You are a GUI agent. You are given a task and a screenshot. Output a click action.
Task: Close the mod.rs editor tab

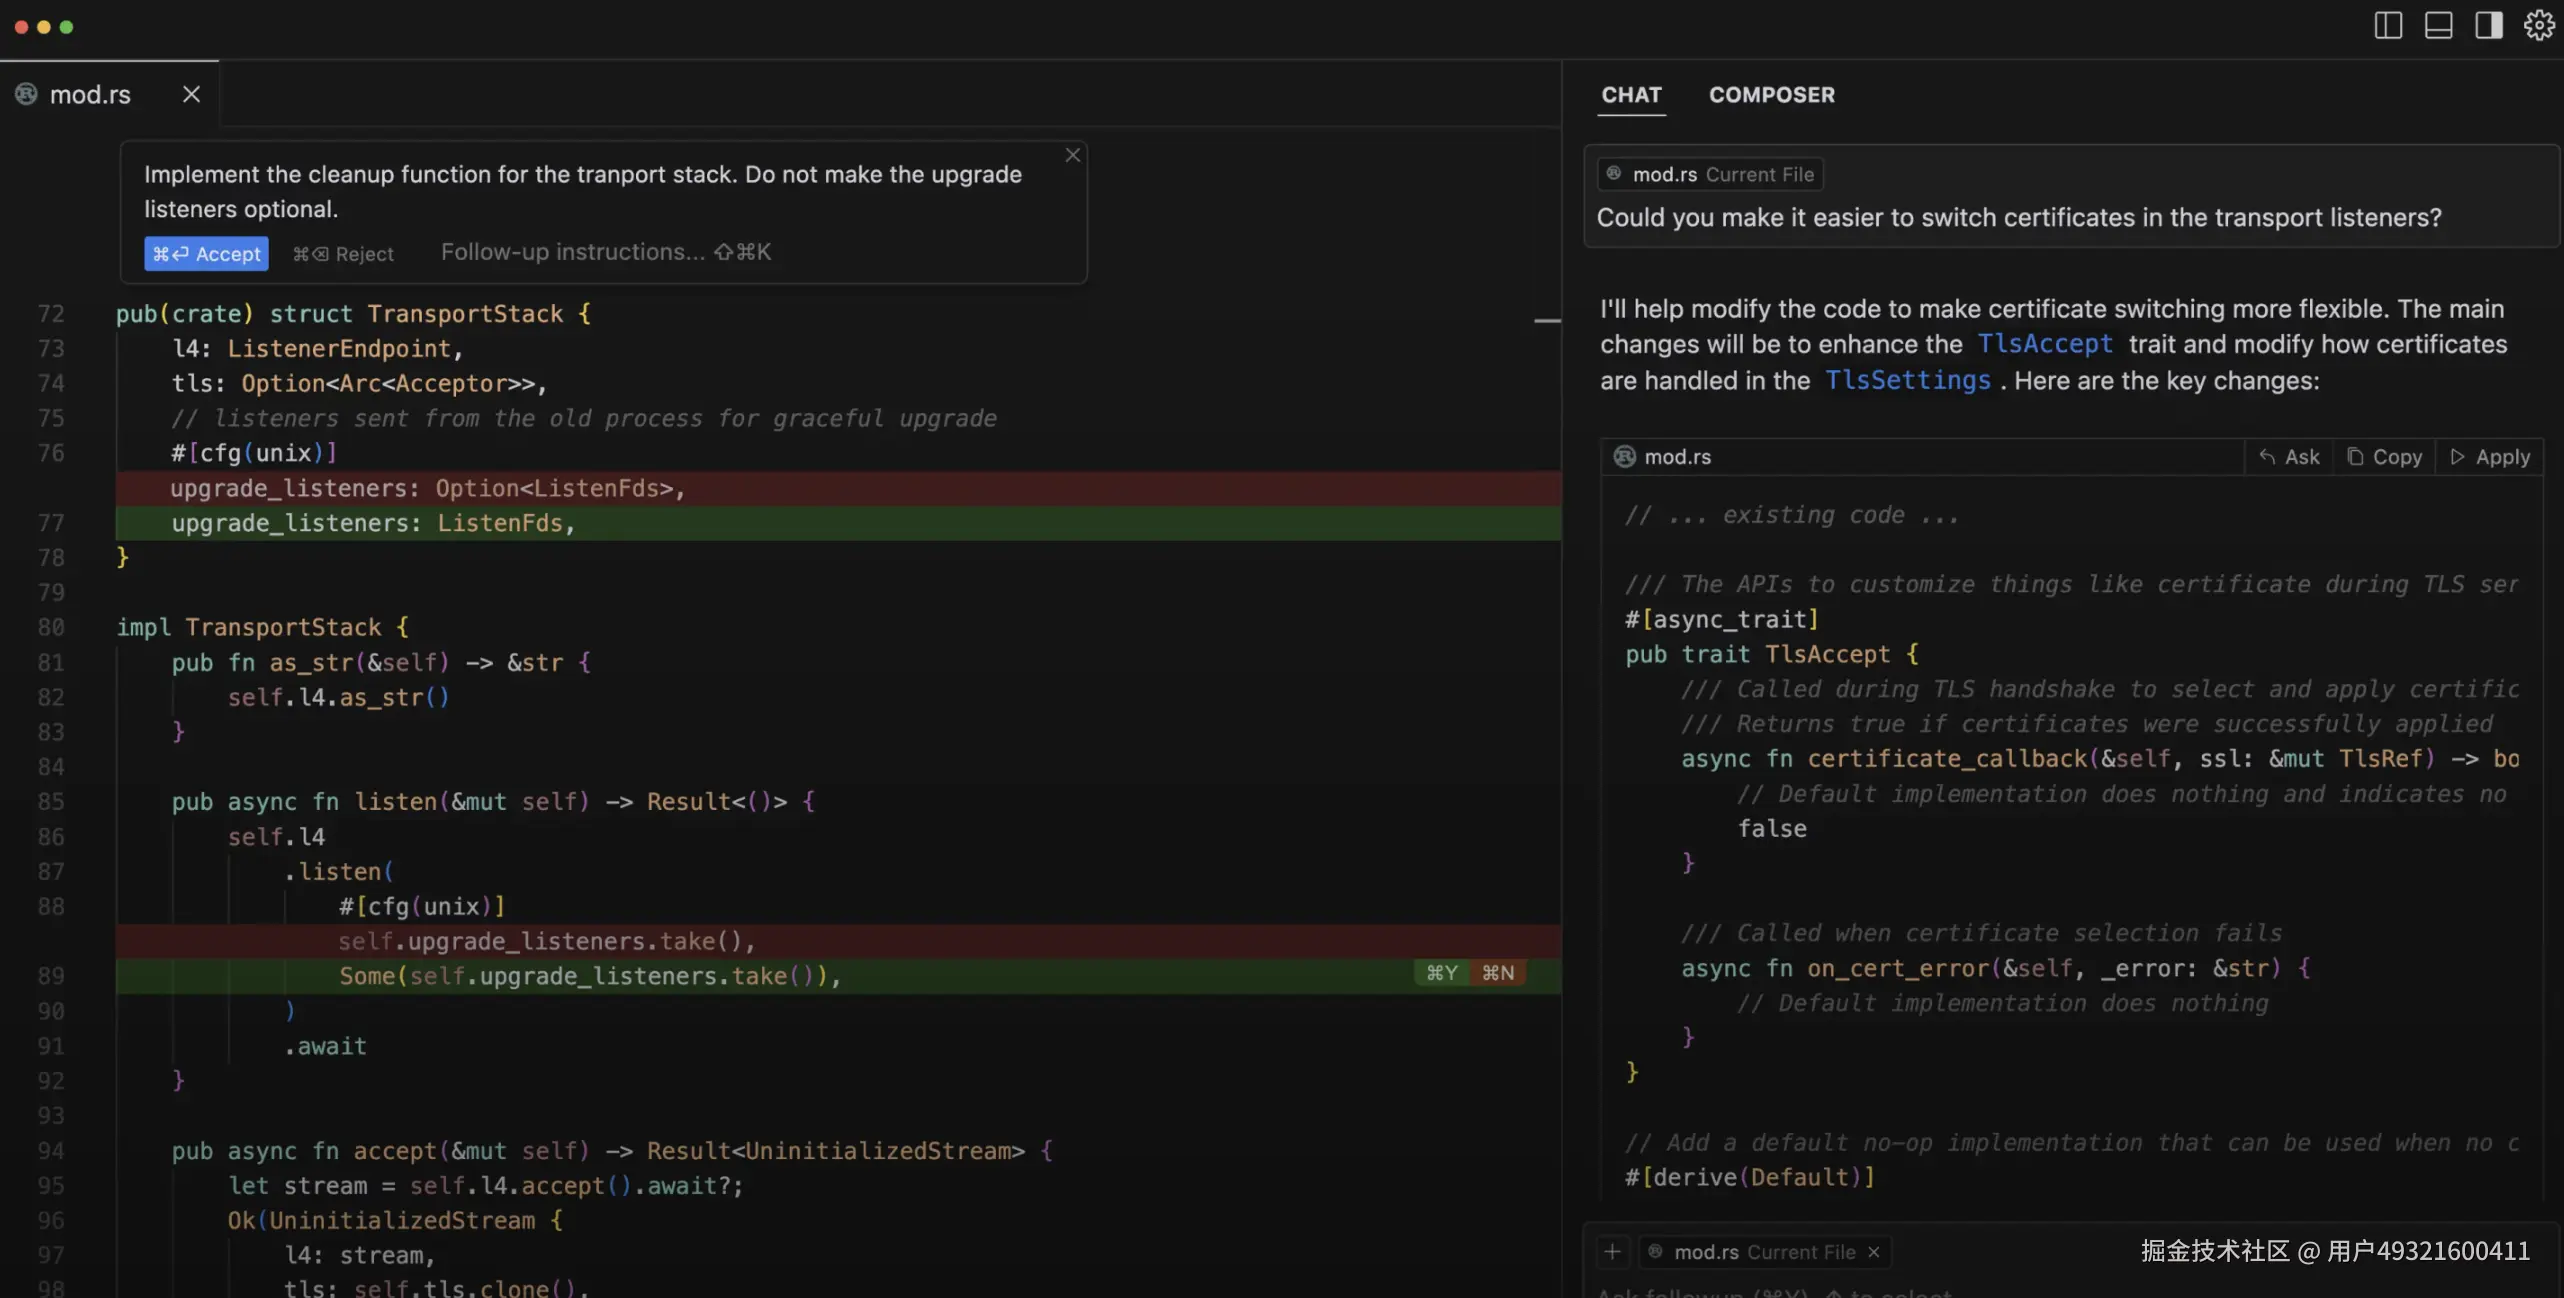(x=191, y=94)
